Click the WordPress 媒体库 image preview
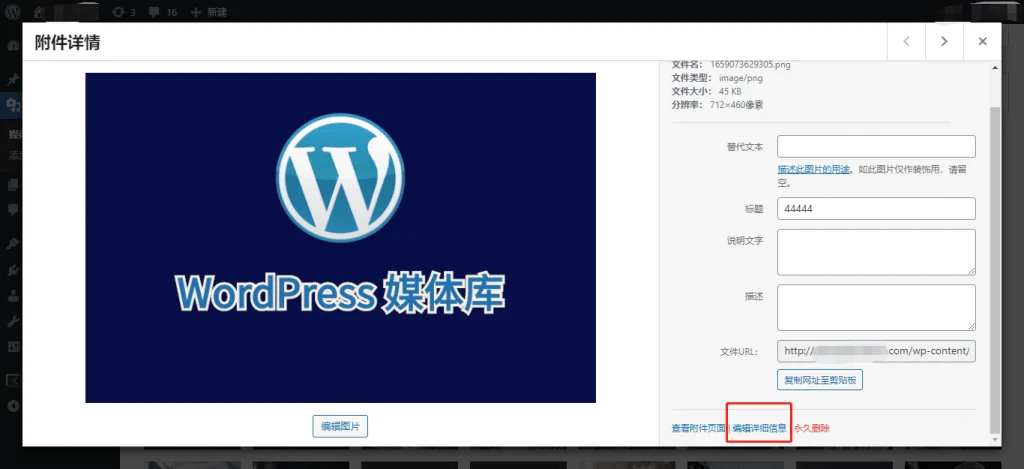1024x469 pixels. 340,238
